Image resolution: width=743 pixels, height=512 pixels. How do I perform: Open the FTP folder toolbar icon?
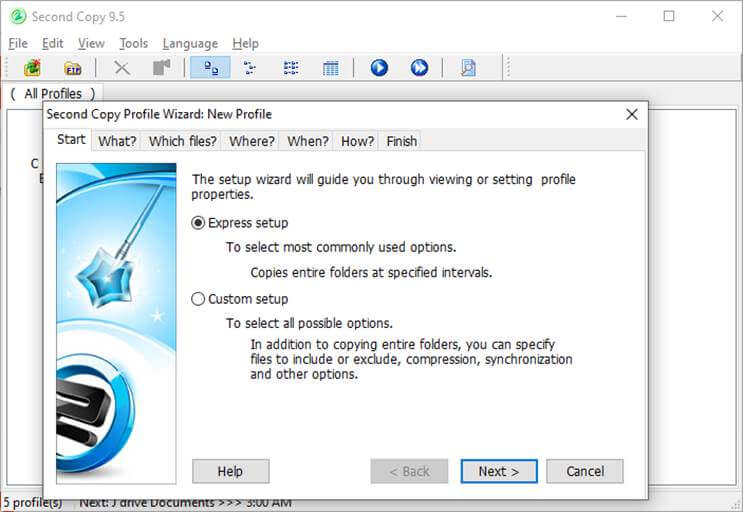pos(72,68)
